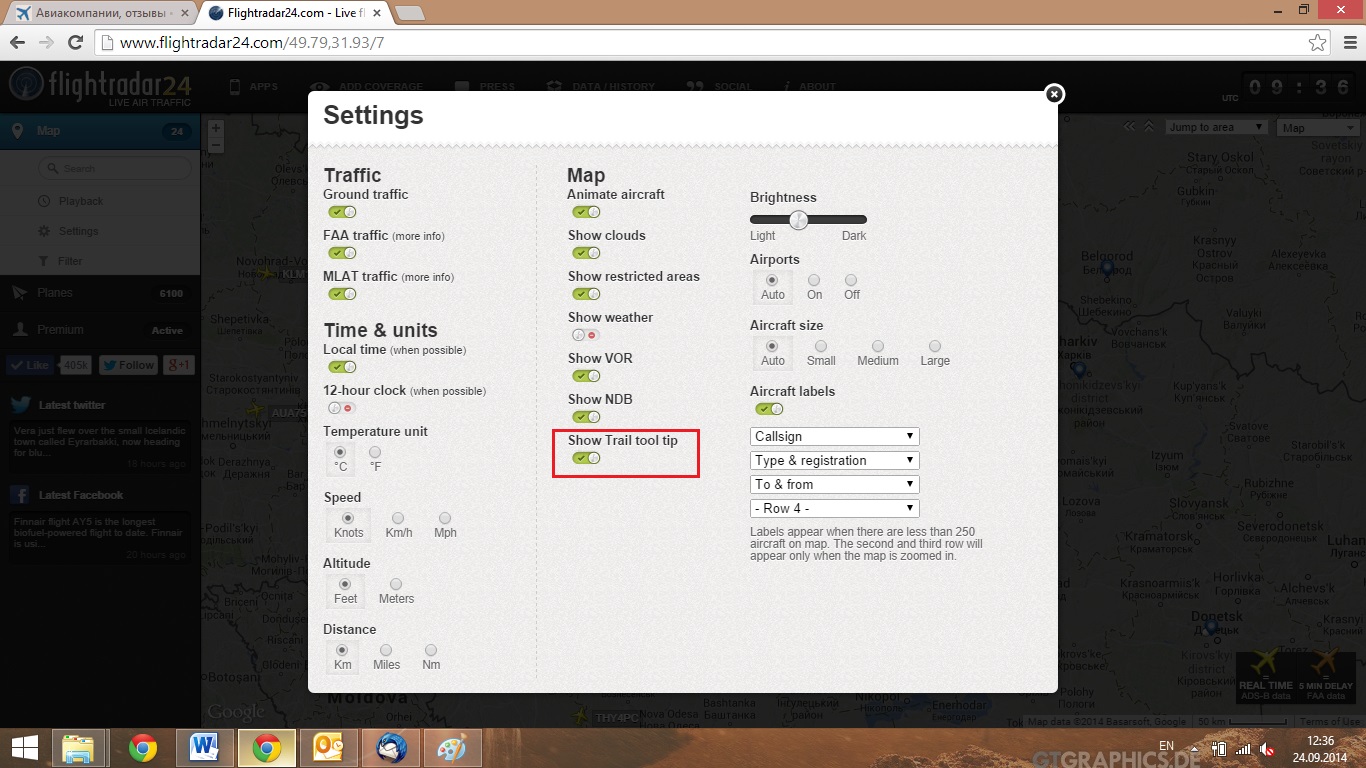Click the Google +1 icon in sidebar
Viewport: 1366px width, 768px height.
[179, 365]
